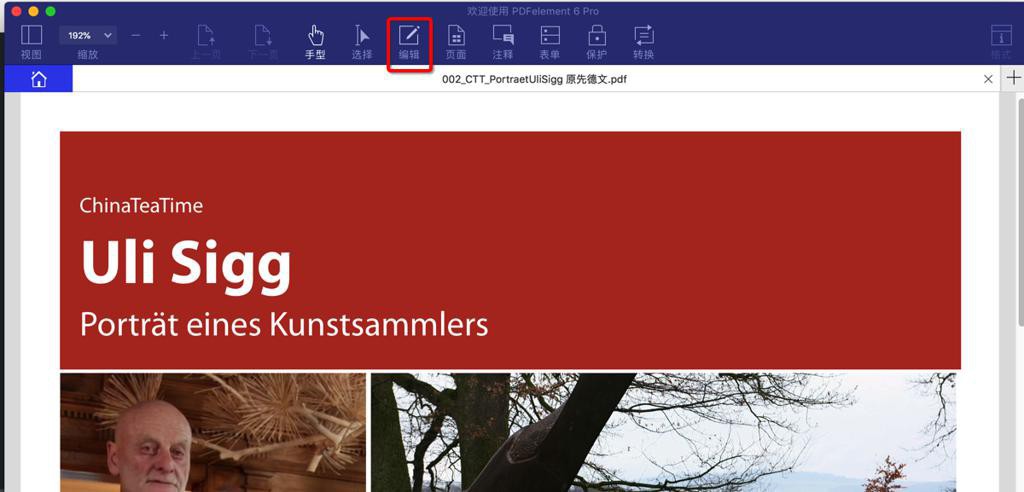Open the 视图 (View) panel icon
This screenshot has height=492, width=1024.
click(31, 42)
